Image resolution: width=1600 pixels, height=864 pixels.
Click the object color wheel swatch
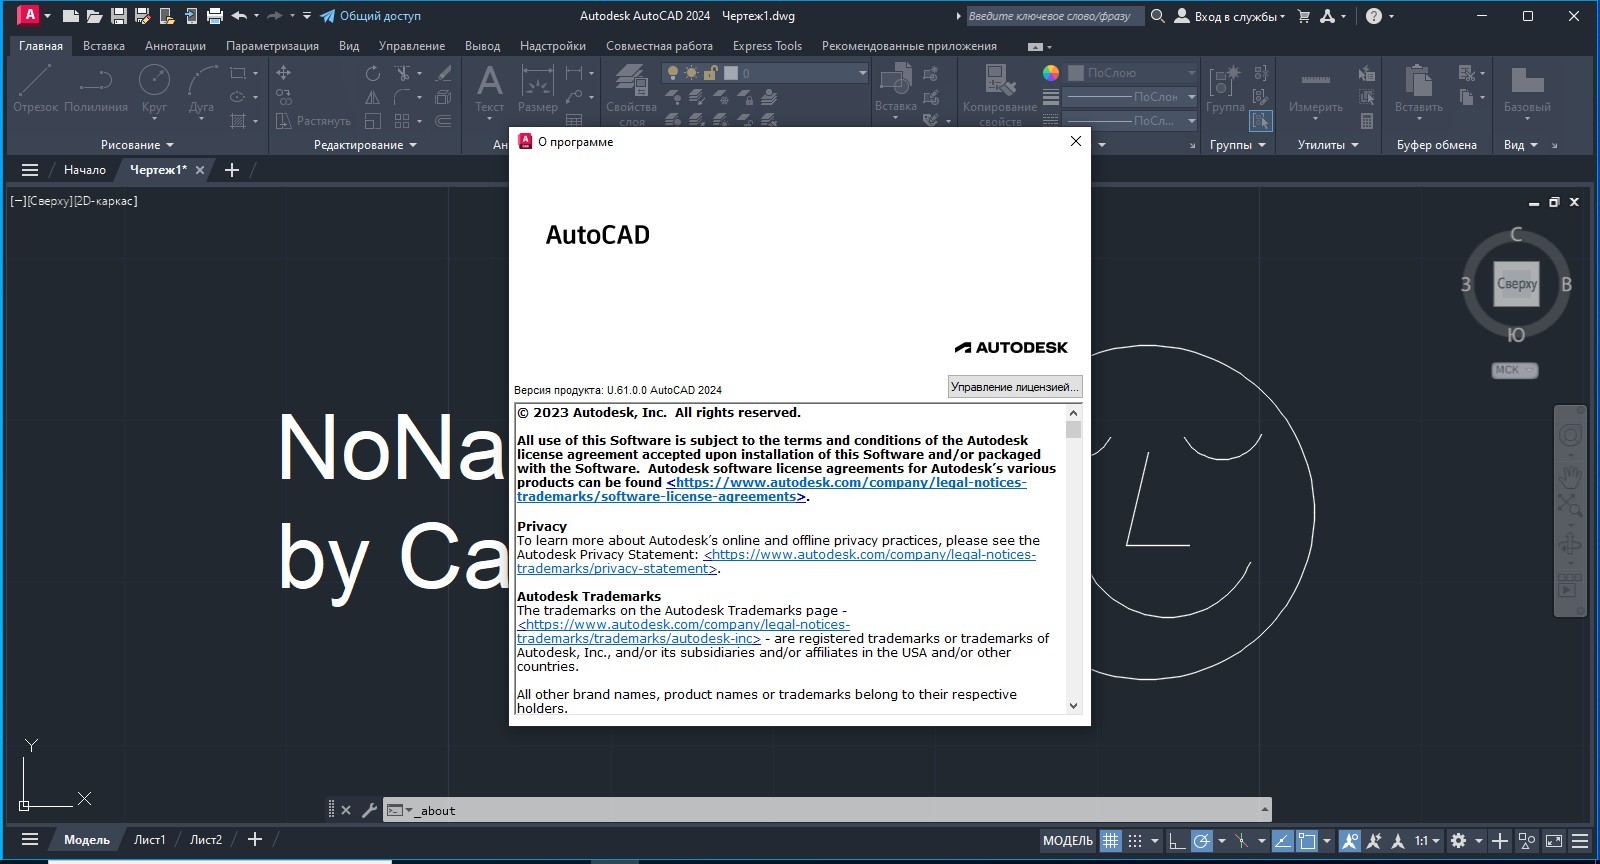tap(1050, 73)
